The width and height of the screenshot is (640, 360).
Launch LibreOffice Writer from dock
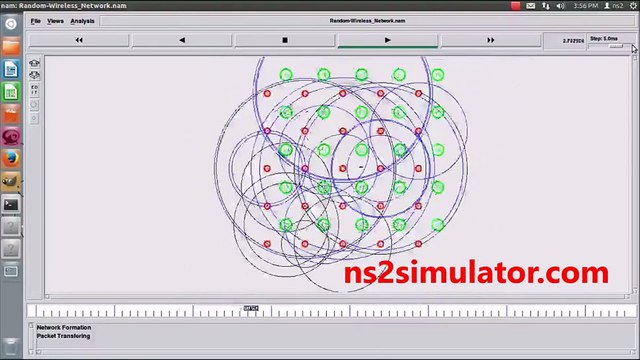tap(11, 69)
